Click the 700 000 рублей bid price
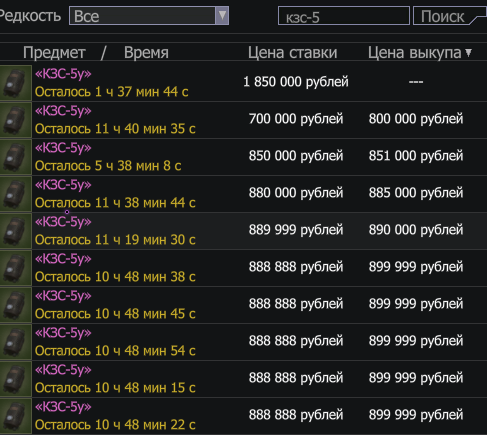The width and height of the screenshot is (487, 435). tap(296, 119)
